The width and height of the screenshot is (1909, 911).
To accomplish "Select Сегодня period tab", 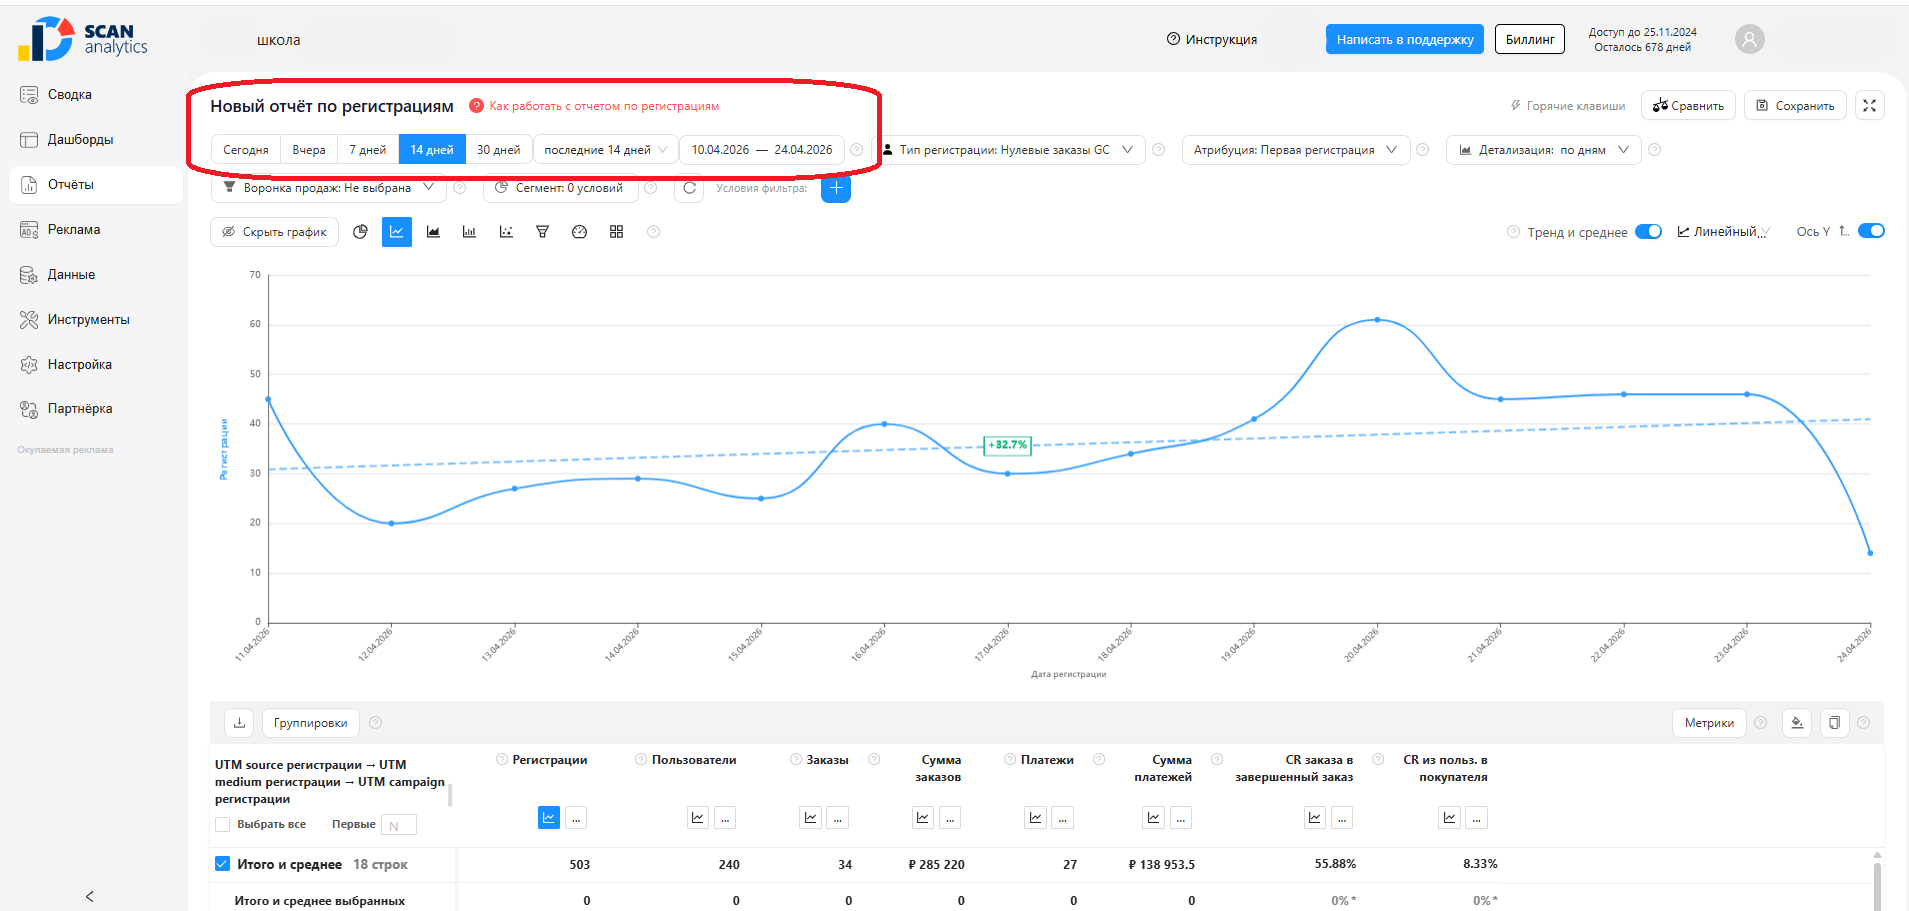I will pos(246,150).
